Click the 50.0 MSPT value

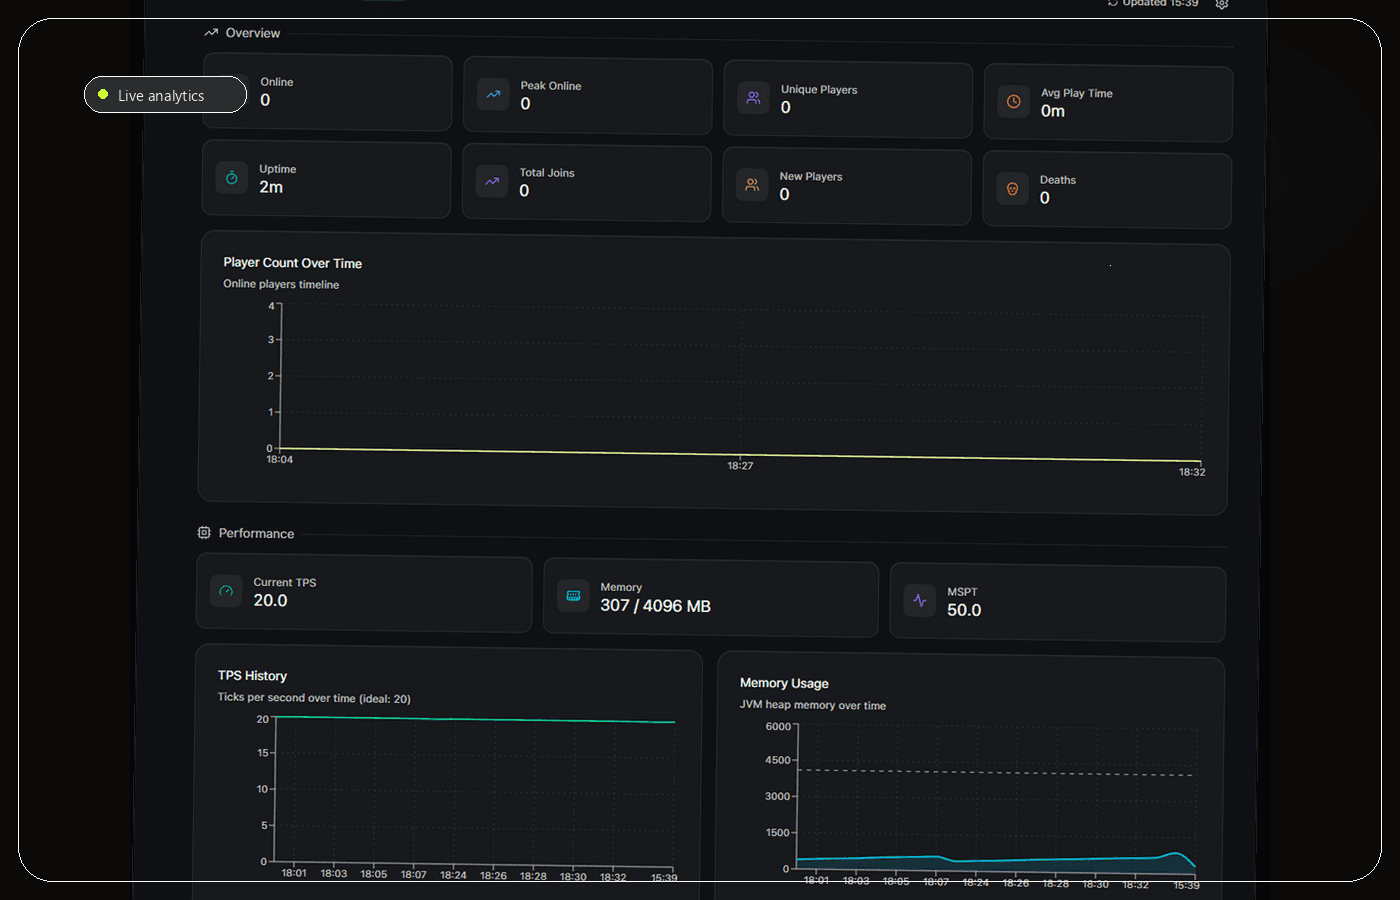(964, 610)
